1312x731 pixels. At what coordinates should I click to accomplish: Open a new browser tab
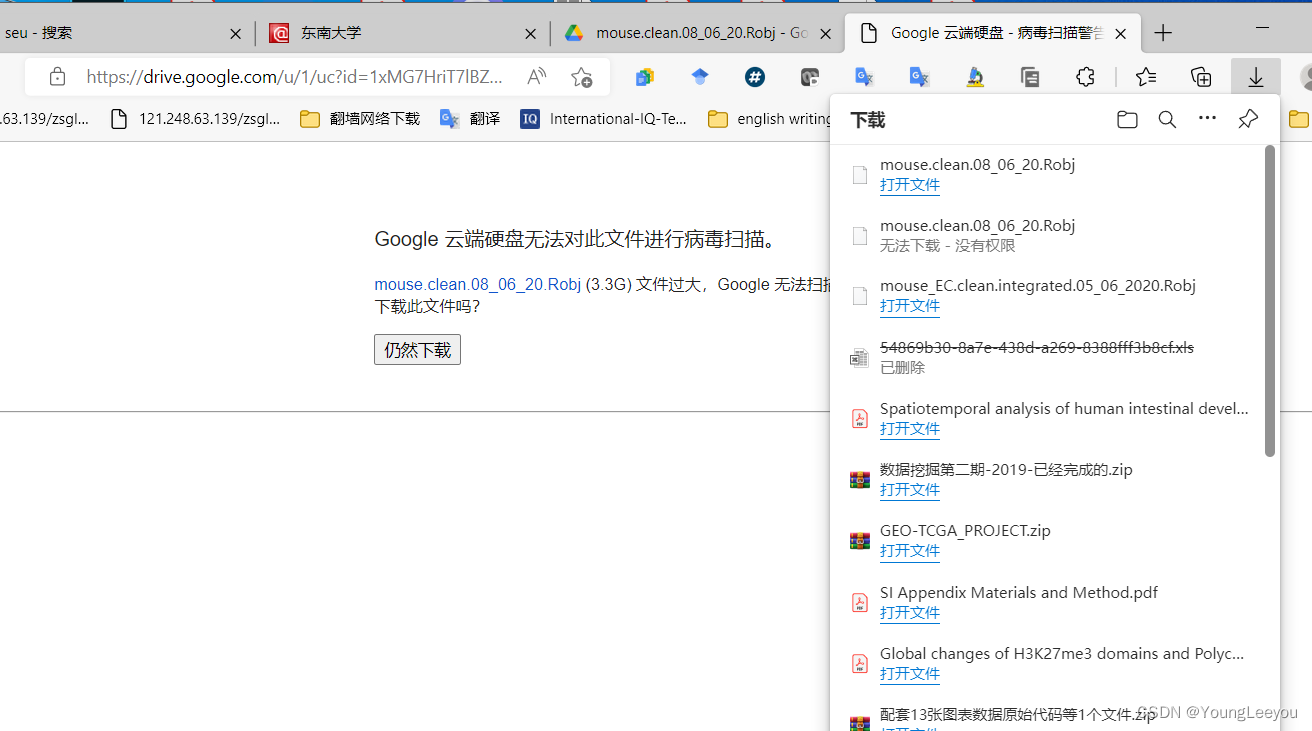tap(1163, 33)
